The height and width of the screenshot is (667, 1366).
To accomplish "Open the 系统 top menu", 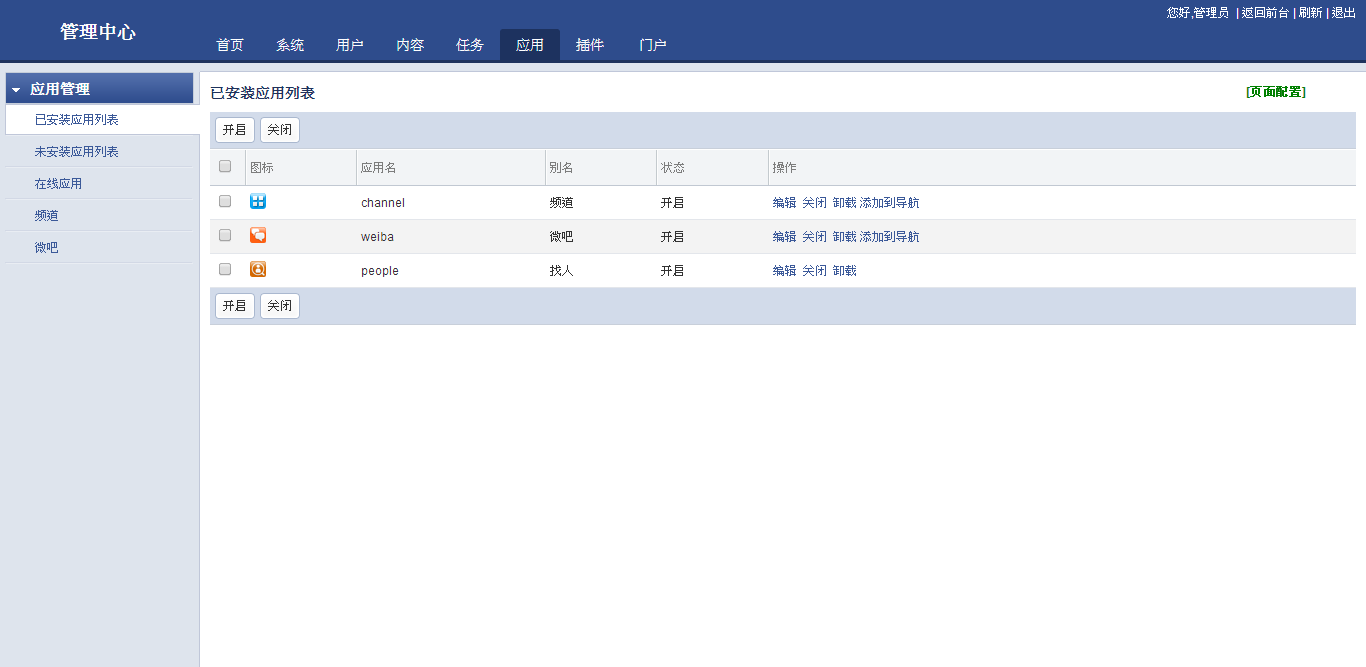I will pyautogui.click(x=290, y=45).
